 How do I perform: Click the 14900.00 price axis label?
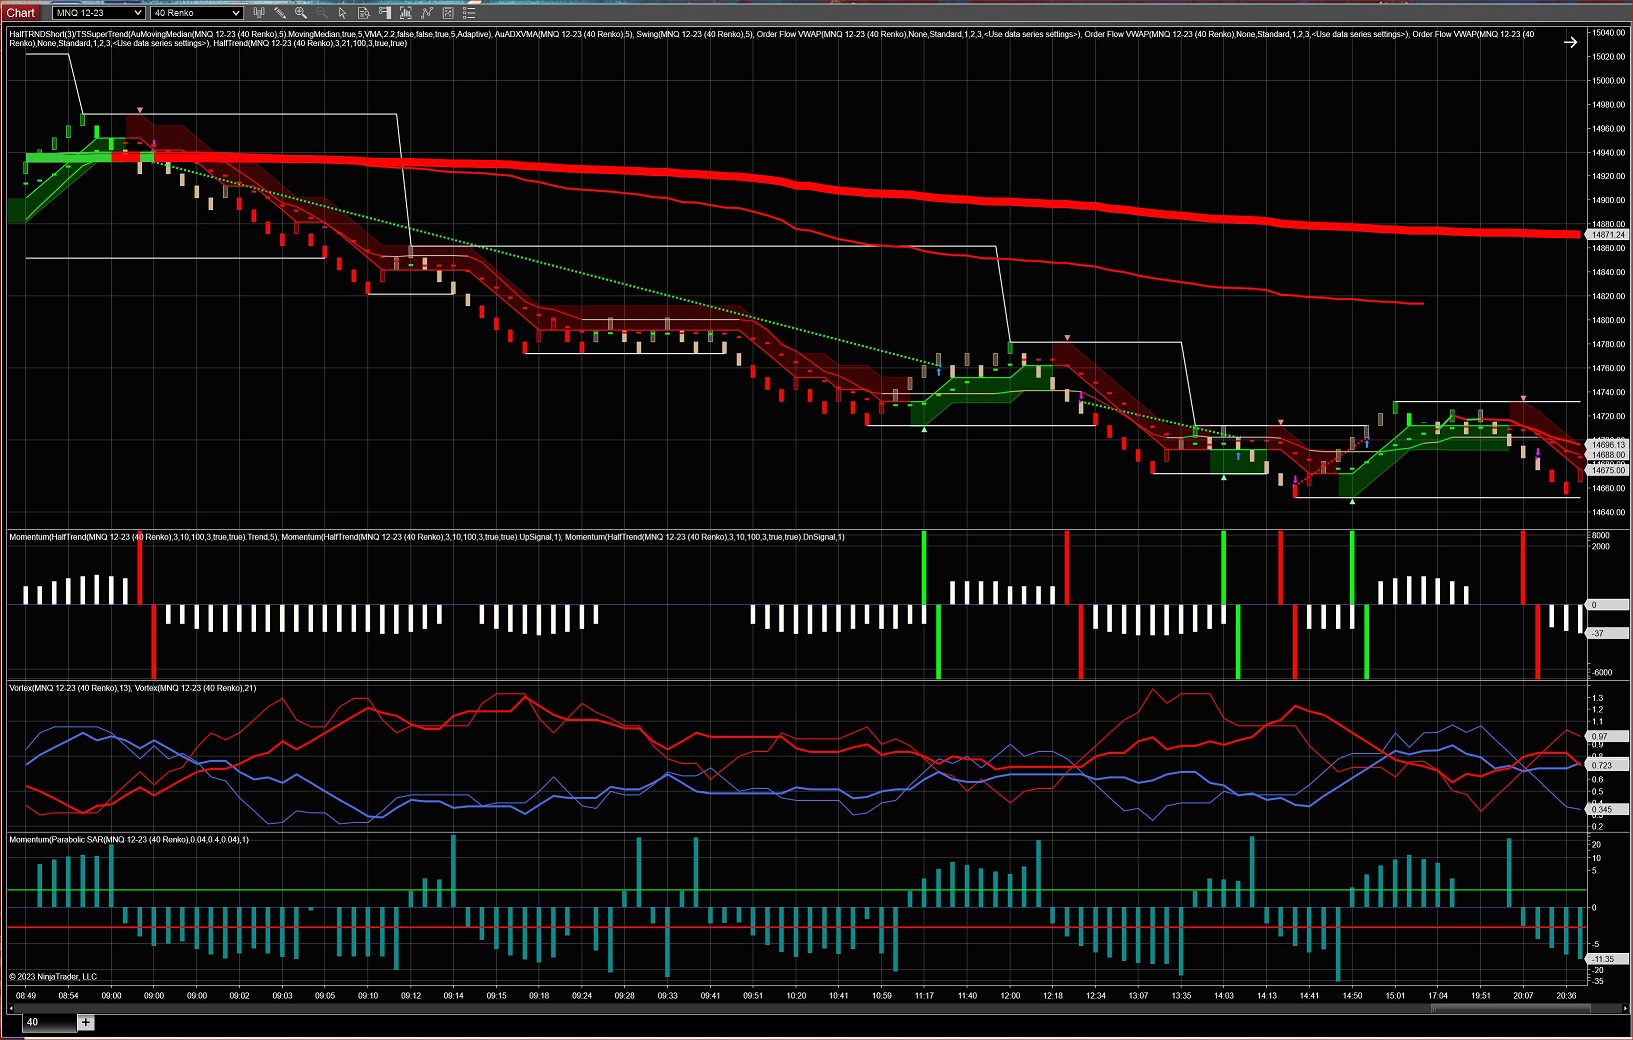tap(1609, 200)
